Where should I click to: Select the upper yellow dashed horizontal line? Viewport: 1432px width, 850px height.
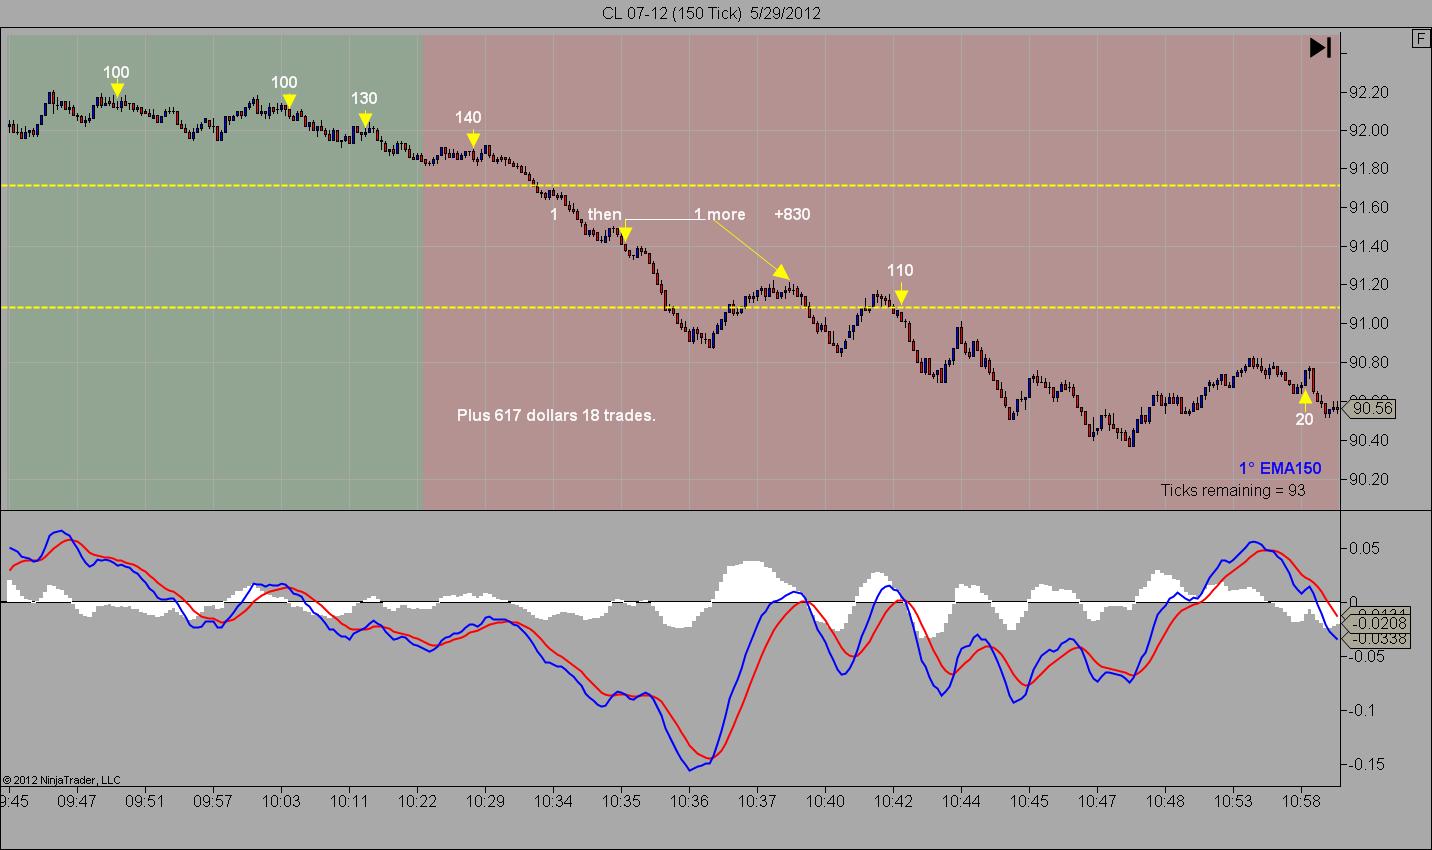669,185
